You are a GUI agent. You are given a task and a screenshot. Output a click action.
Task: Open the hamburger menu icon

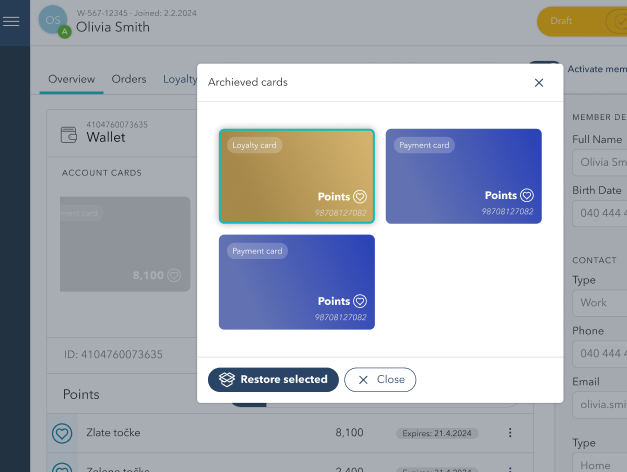tap(11, 21)
